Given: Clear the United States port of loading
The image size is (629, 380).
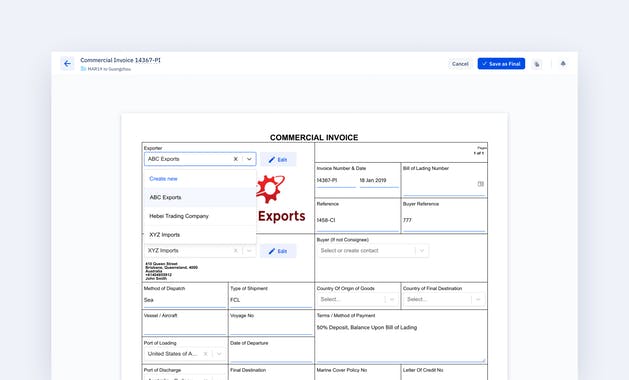Looking at the screenshot, I should pos(205,354).
